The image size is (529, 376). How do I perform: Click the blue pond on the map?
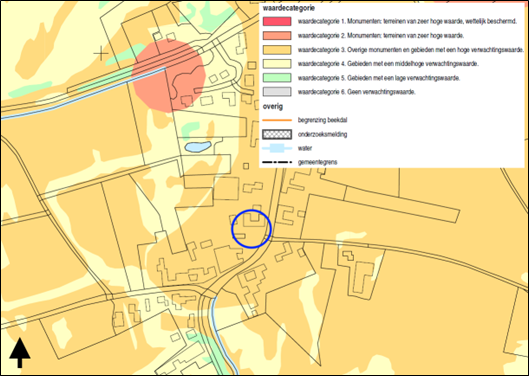click(x=198, y=146)
